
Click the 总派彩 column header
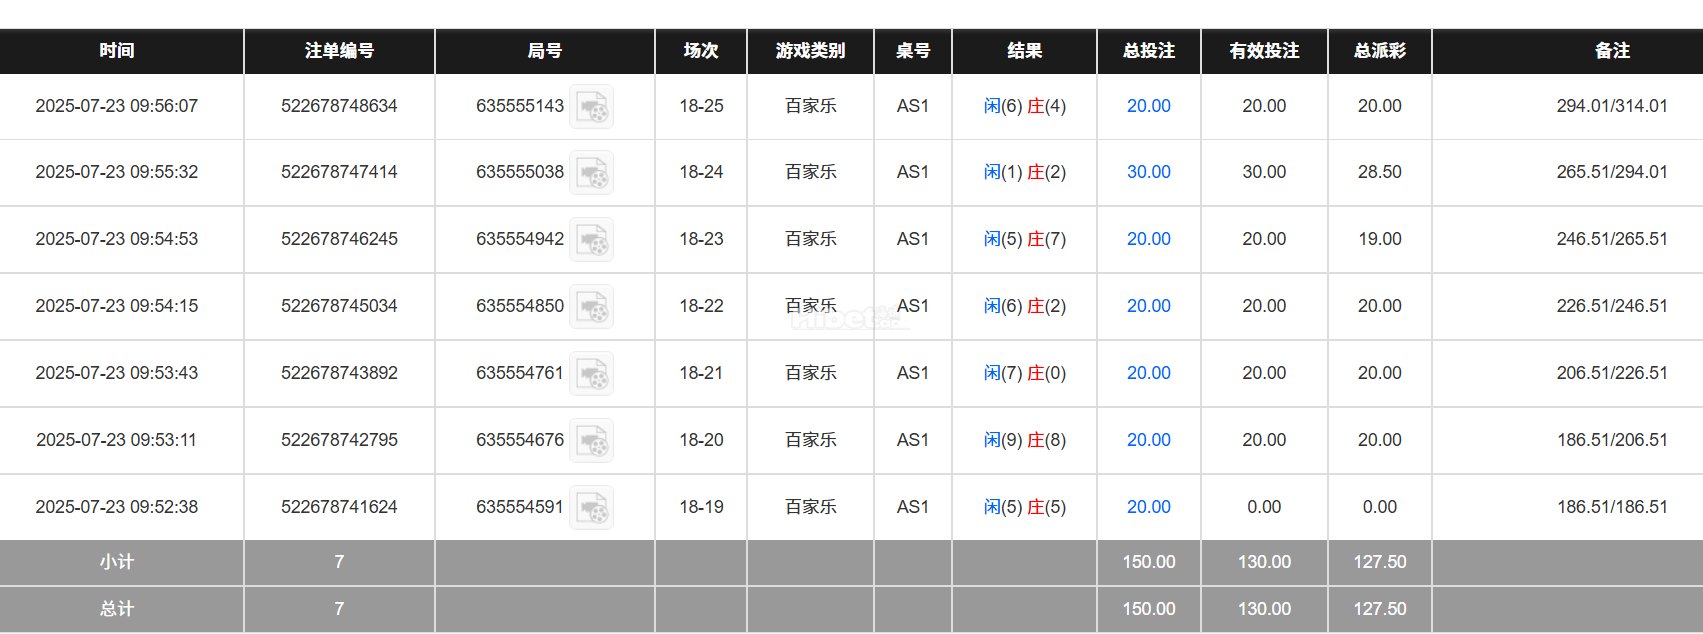click(1379, 51)
